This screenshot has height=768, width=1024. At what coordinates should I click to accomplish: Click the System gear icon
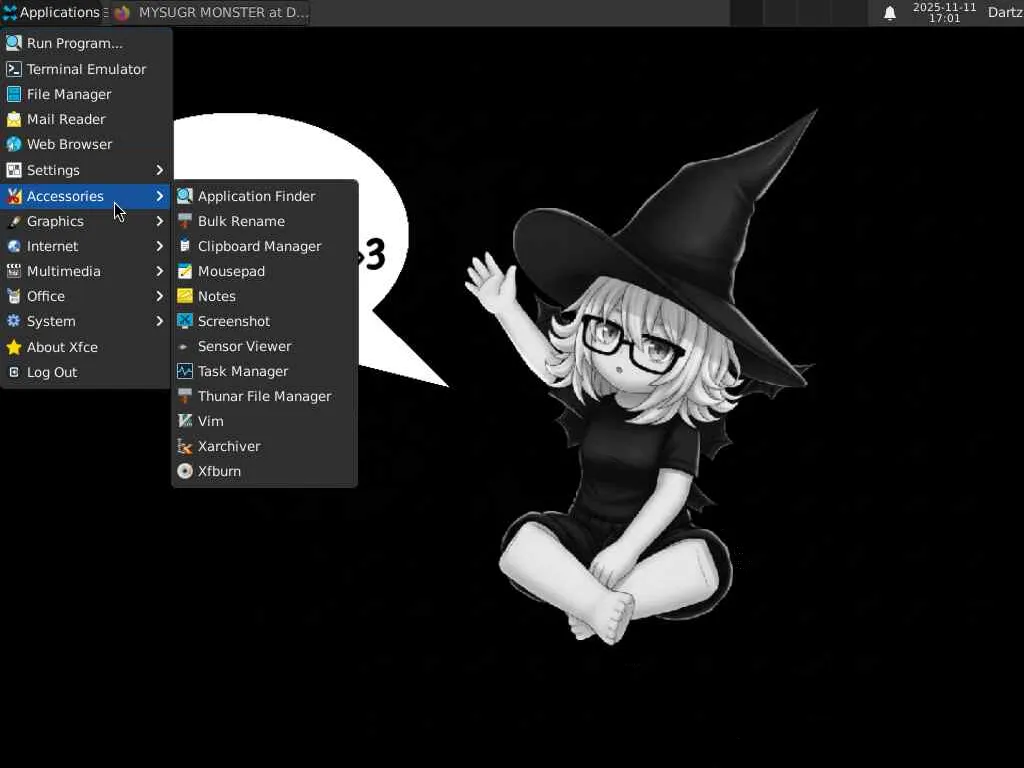tap(14, 321)
